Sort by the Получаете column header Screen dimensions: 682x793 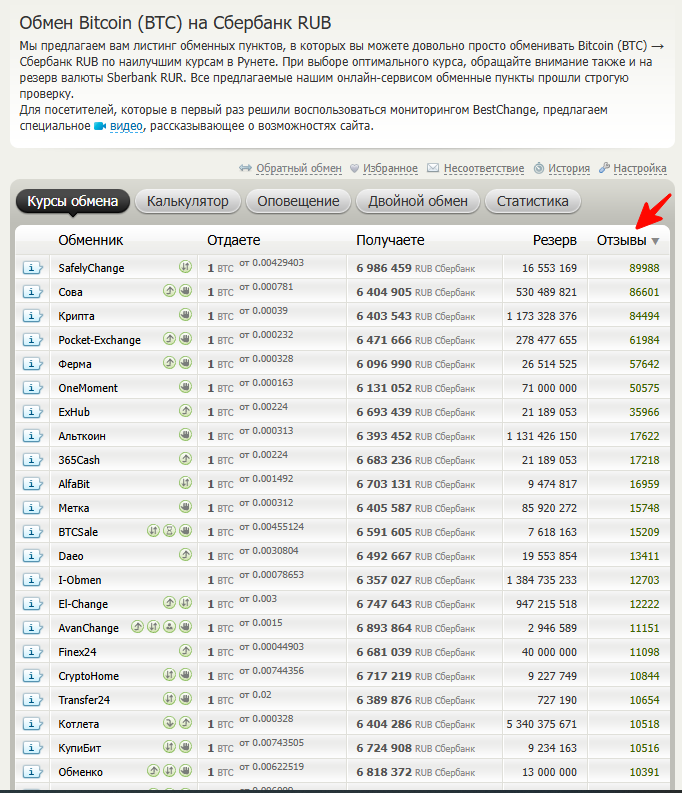[390, 240]
